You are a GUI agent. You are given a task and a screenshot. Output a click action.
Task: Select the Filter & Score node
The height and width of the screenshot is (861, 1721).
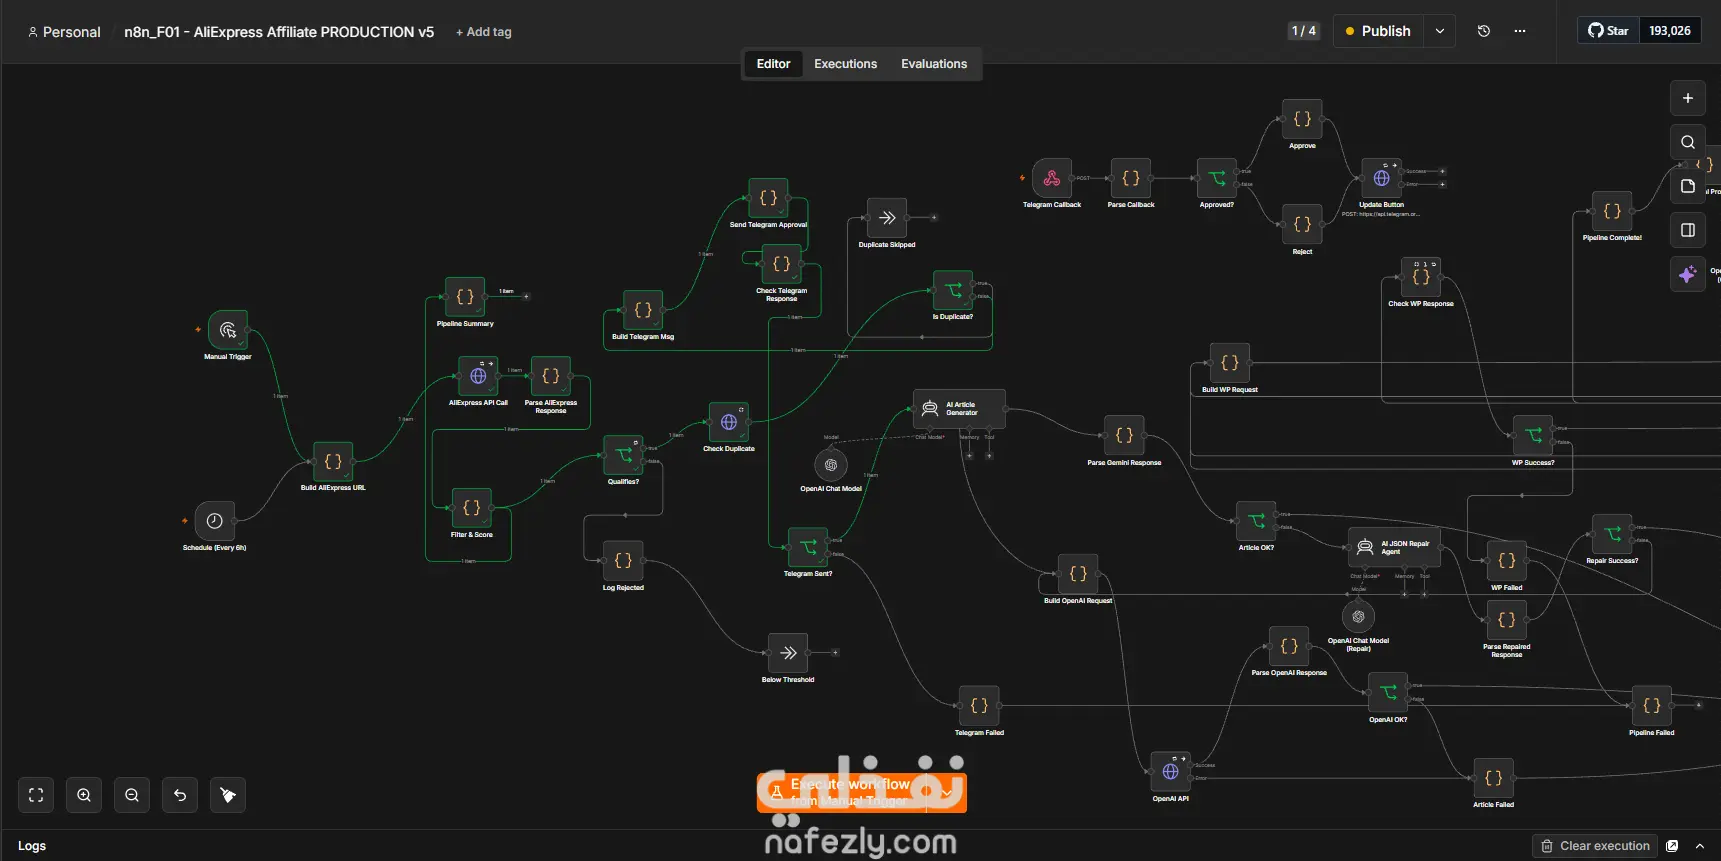[x=472, y=508]
